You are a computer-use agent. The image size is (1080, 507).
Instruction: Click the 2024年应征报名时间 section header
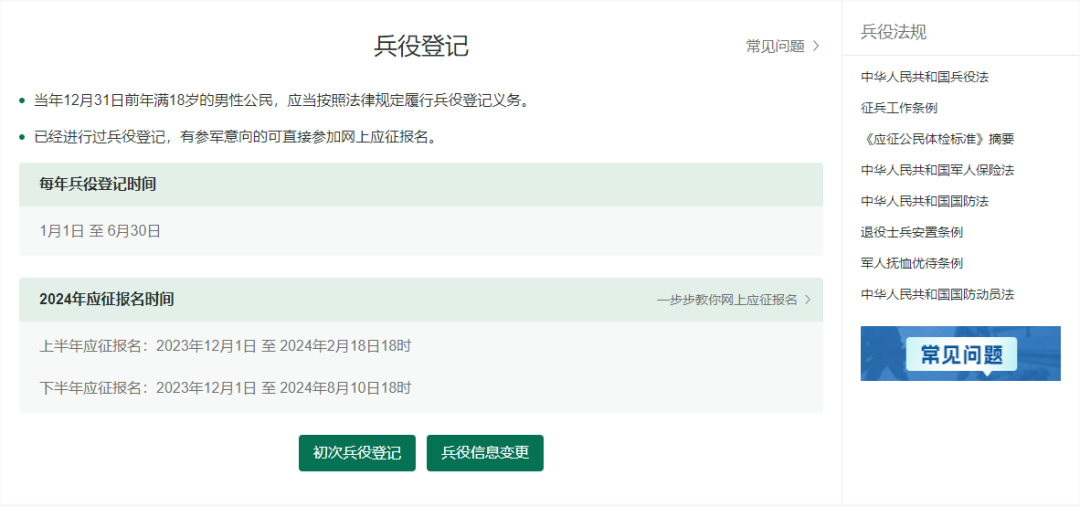[107, 299]
